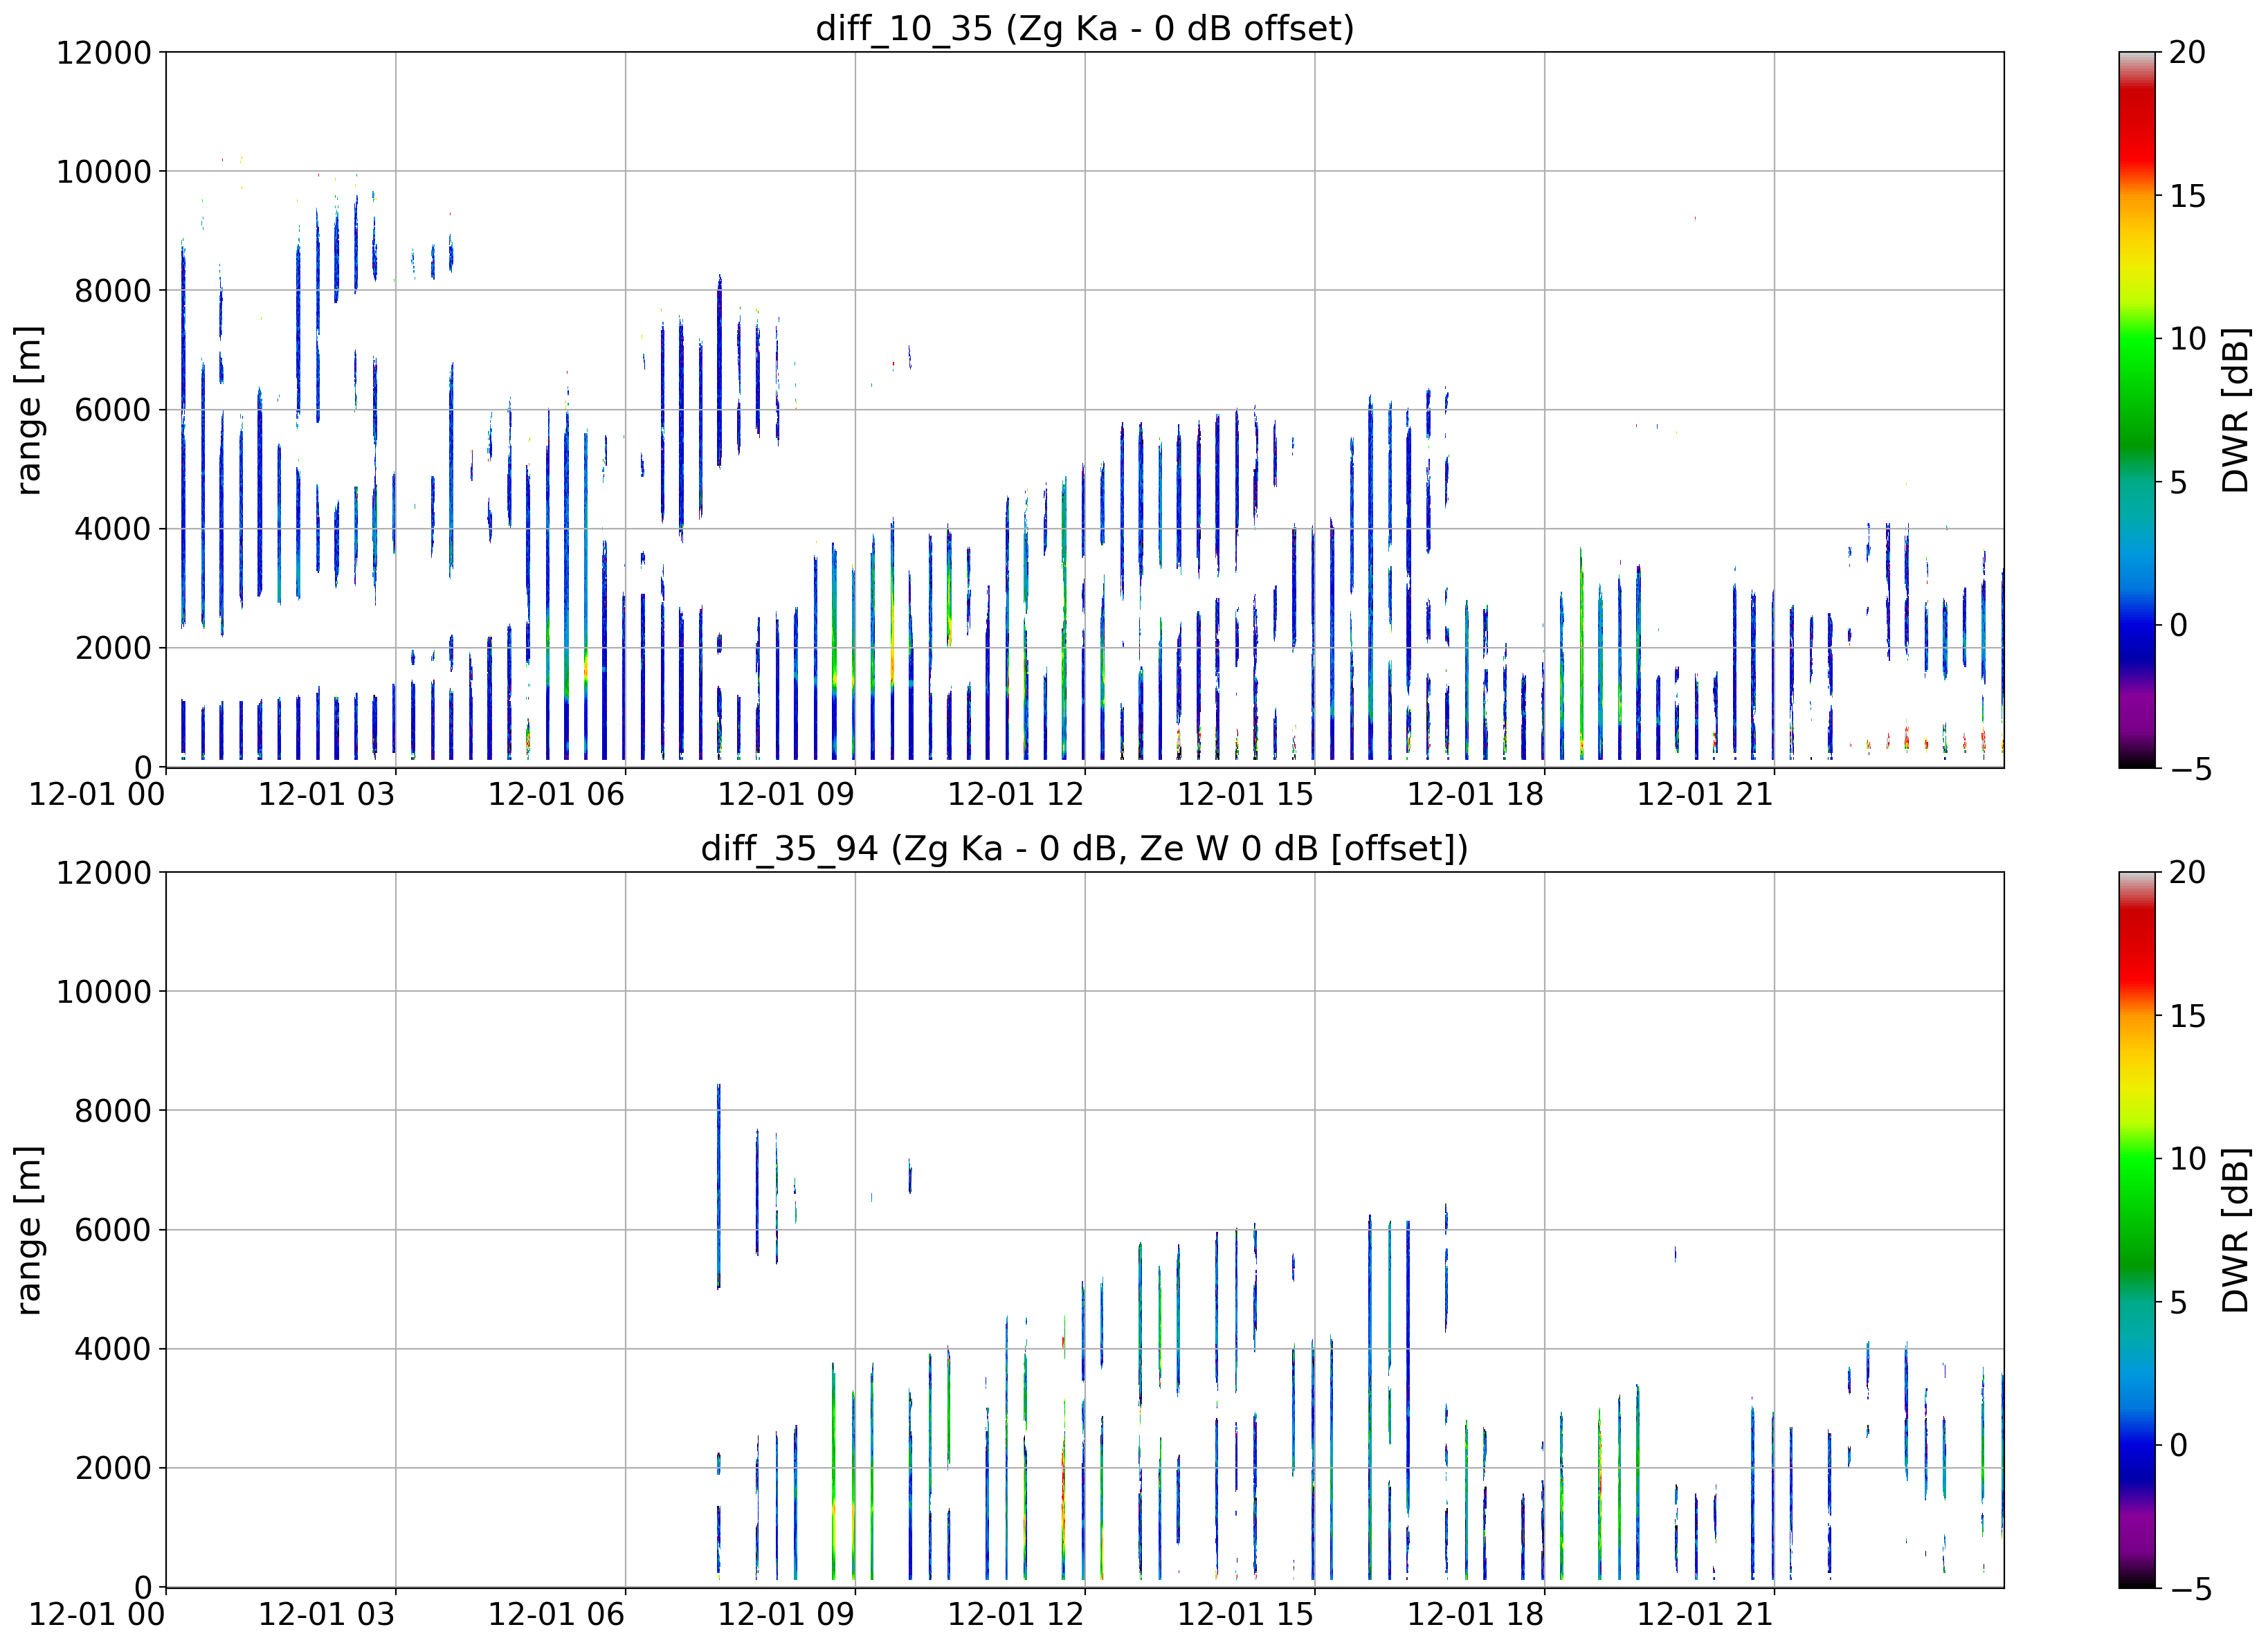Select the 'range [m]' axis label of the diff_35_94 plot
This screenshot has height=1645, width=2268.
(x=29, y=1230)
